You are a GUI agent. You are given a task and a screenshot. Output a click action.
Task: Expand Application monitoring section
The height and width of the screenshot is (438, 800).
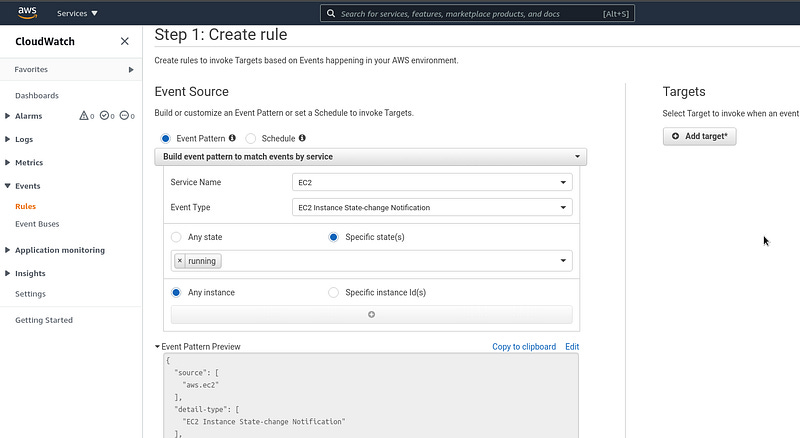click(x=7, y=250)
